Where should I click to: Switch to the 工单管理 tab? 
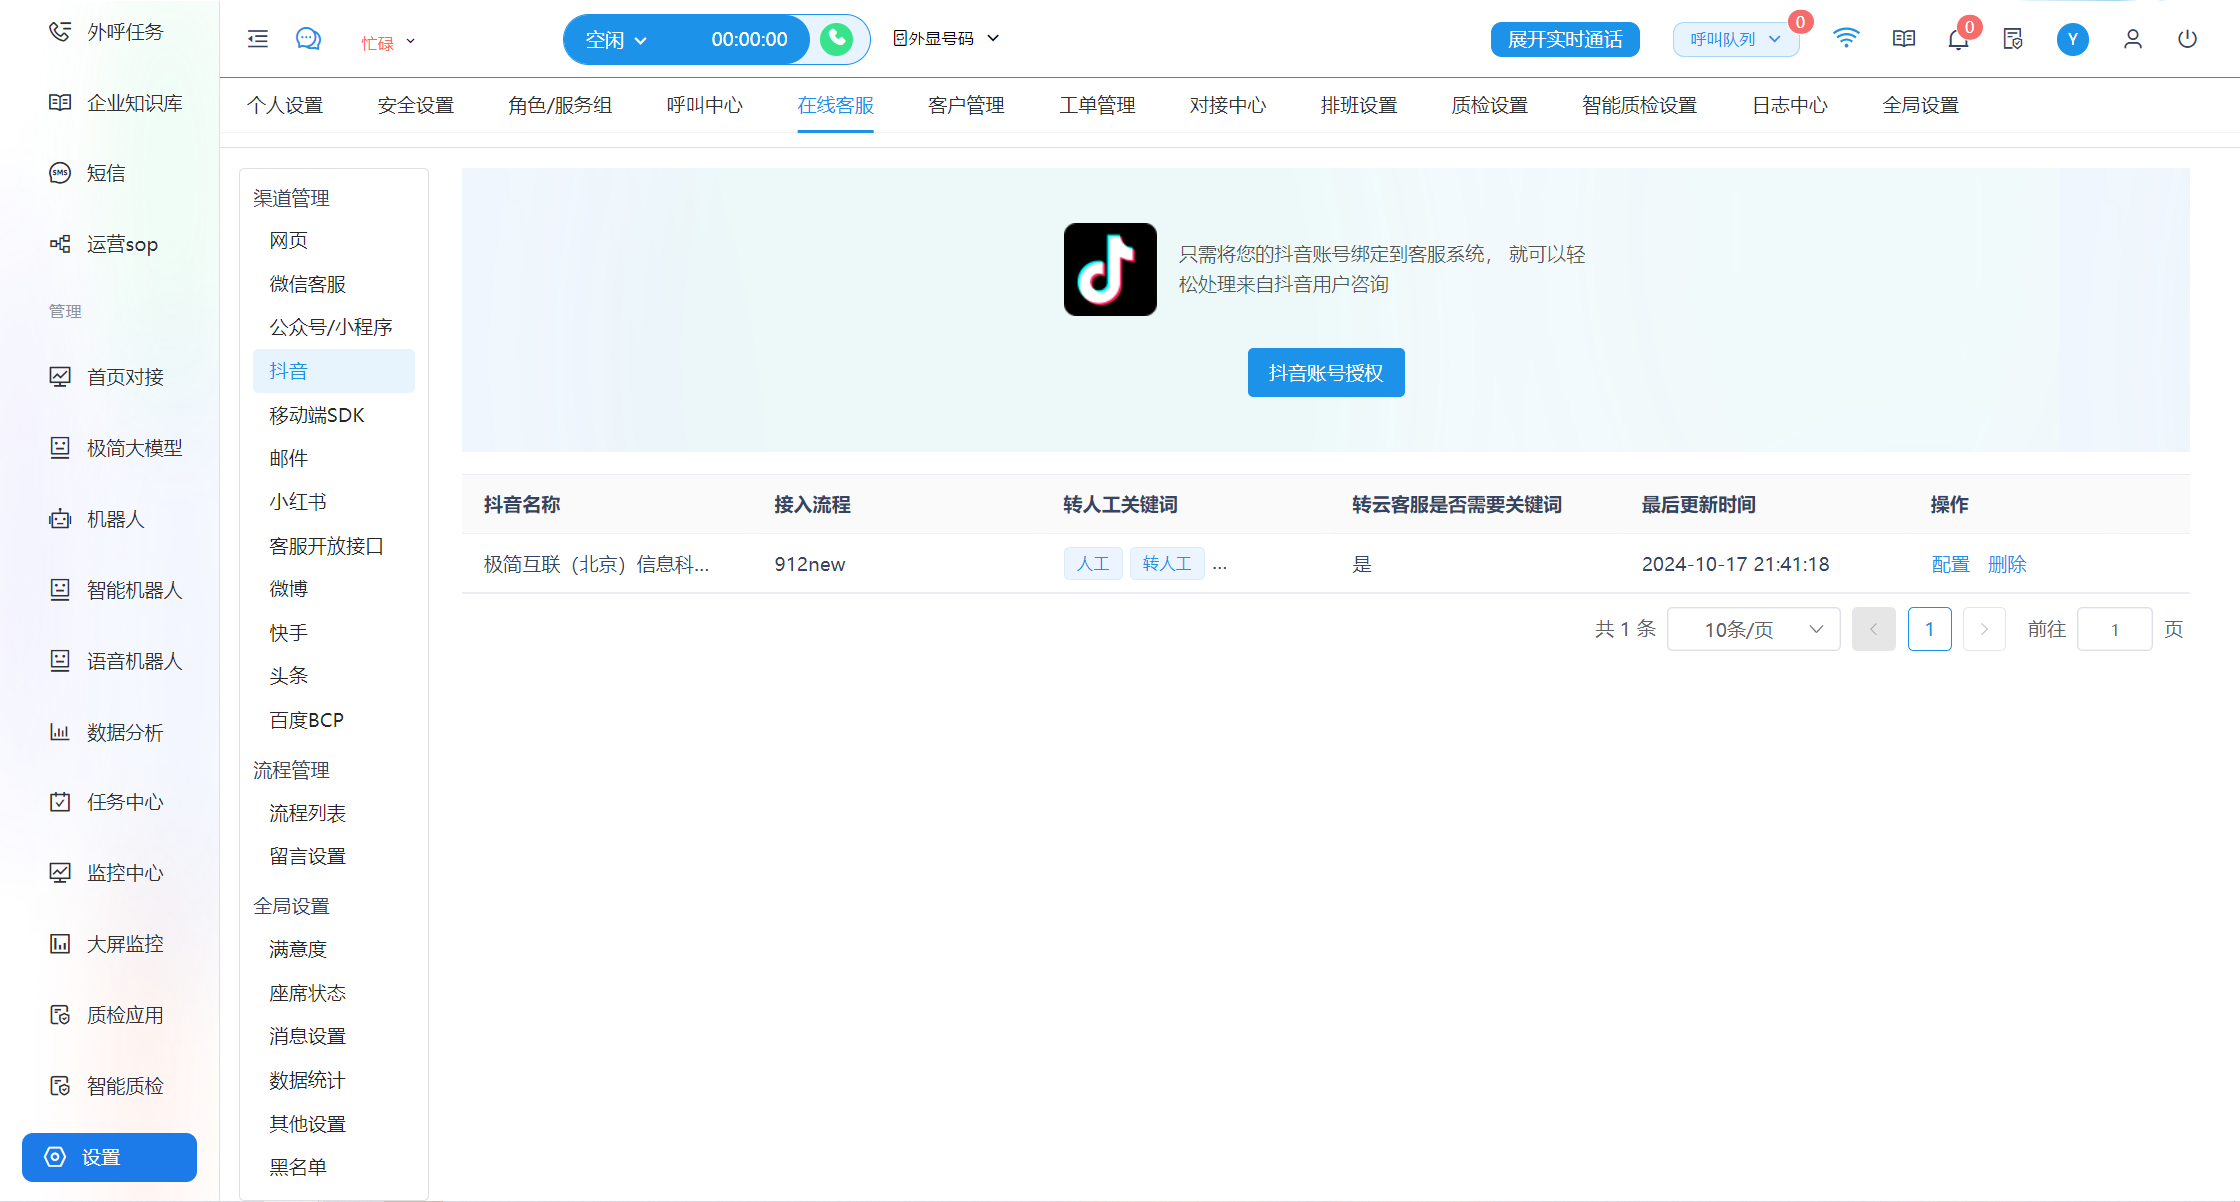click(x=1097, y=105)
